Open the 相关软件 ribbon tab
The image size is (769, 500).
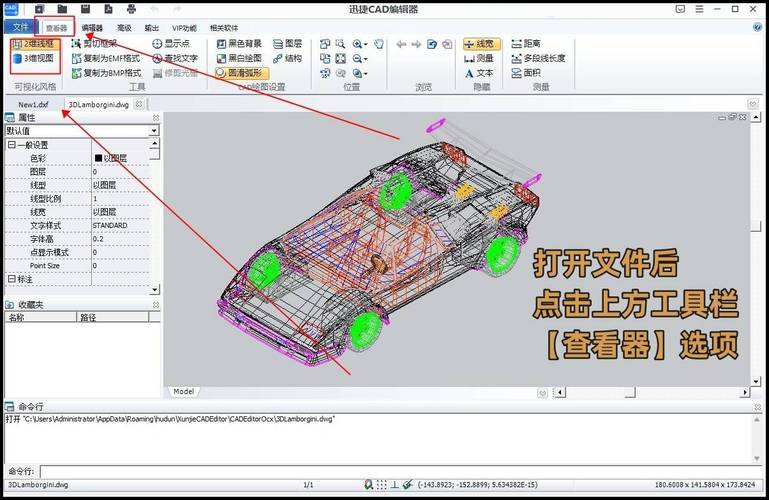point(224,28)
